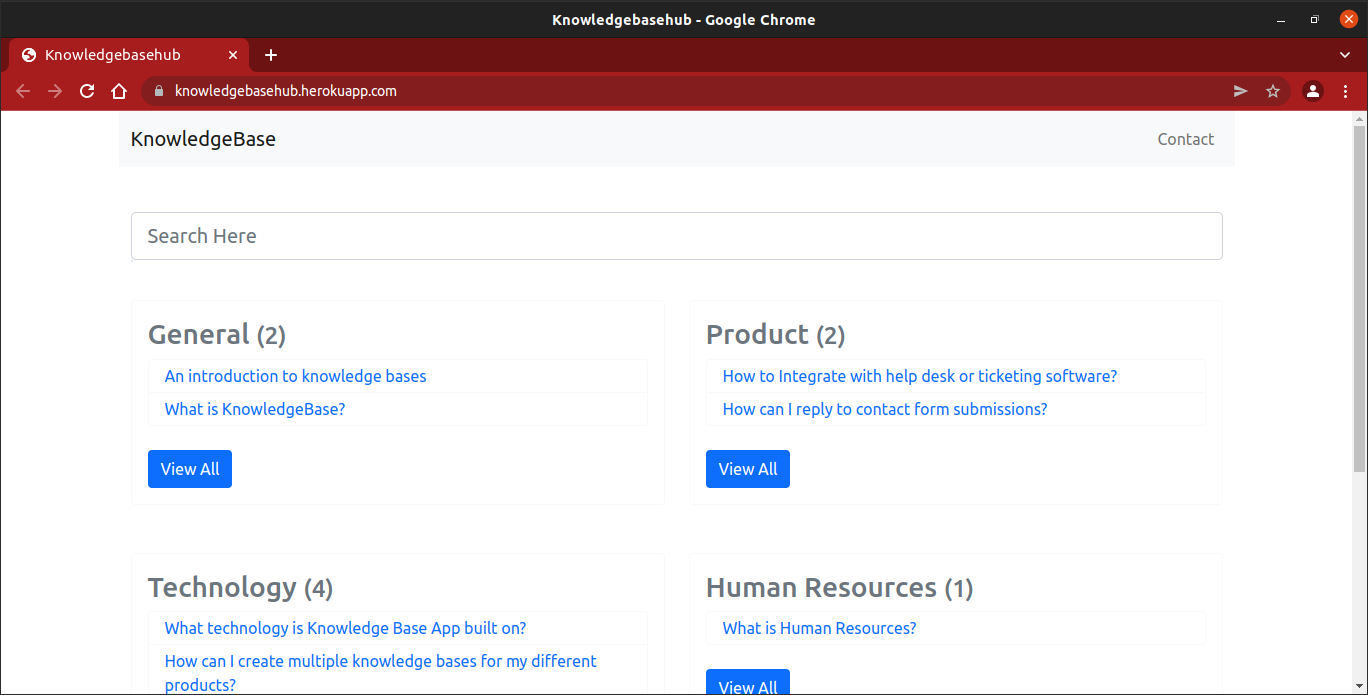Open a new tab with plus icon

click(x=271, y=55)
